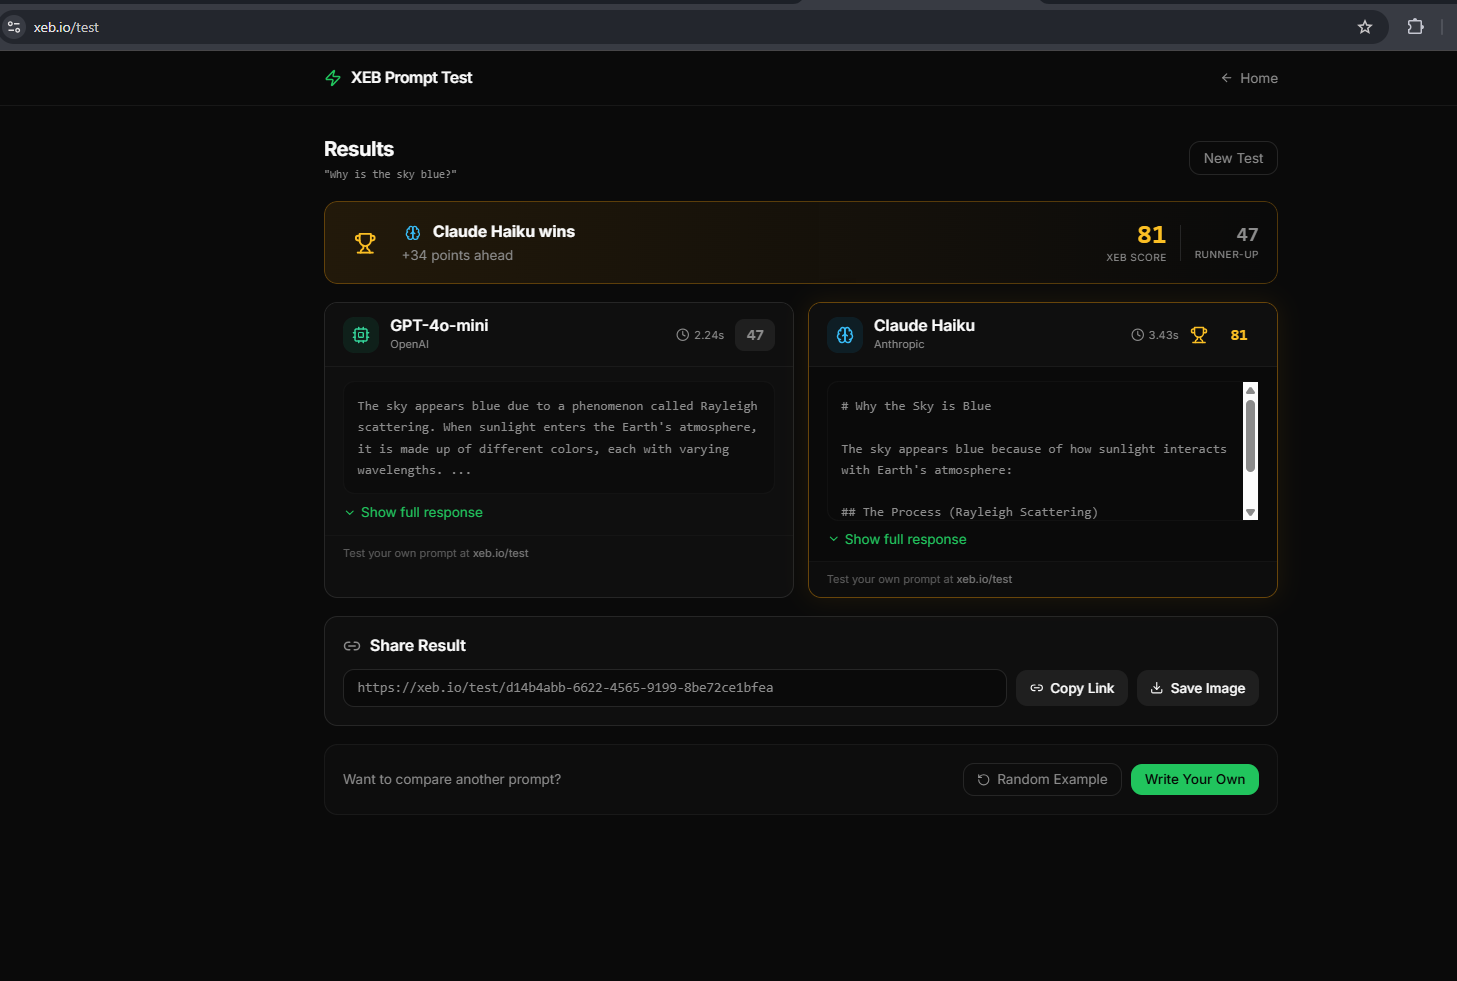The image size is (1457, 981).
Task: Click the trophy icon in the winner banner
Action: [x=365, y=242]
